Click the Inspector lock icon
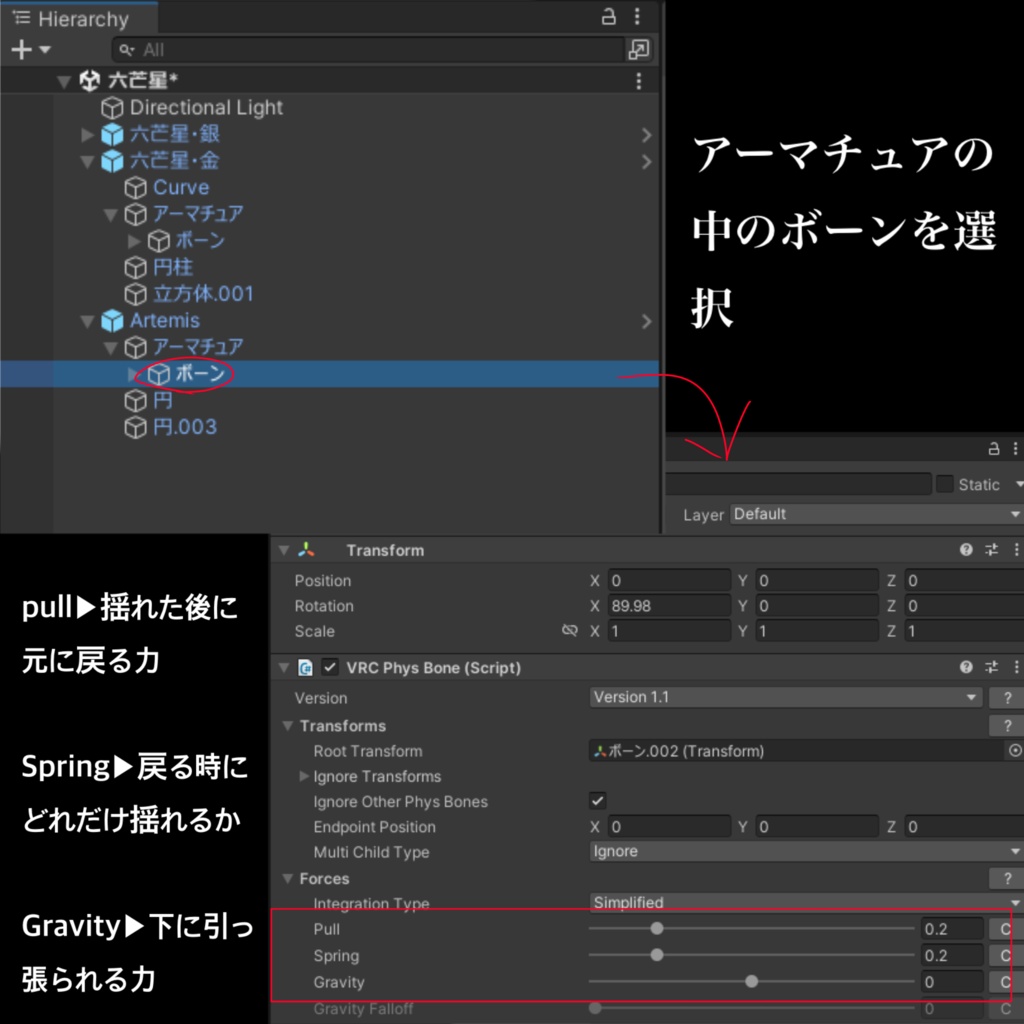 993,449
